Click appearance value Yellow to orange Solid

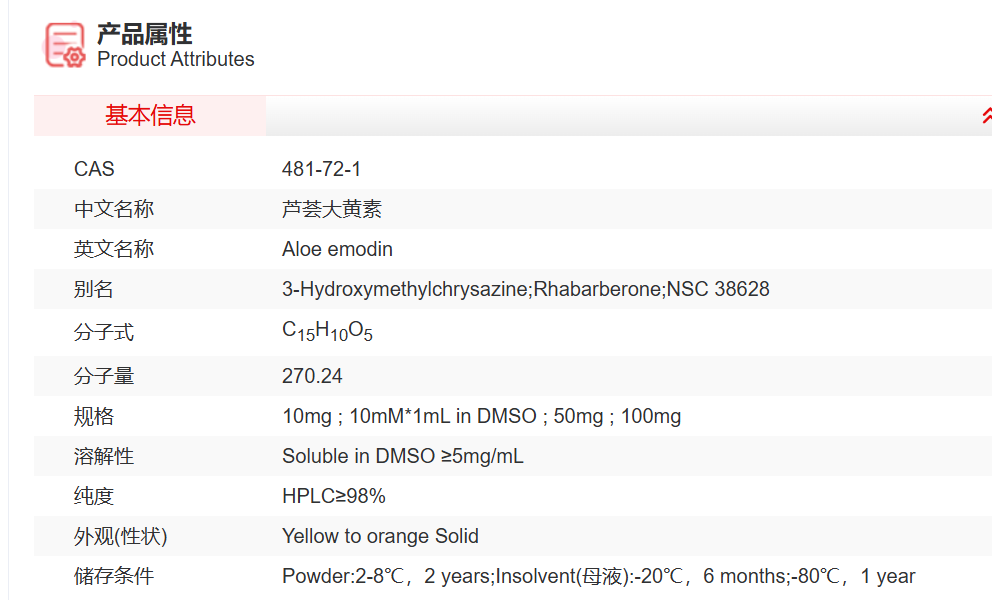click(x=380, y=536)
